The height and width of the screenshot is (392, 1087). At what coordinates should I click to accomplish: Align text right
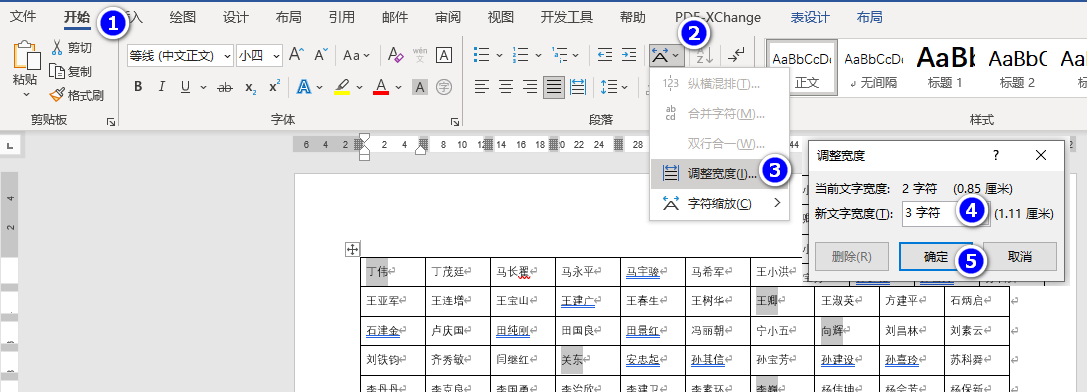coord(530,87)
